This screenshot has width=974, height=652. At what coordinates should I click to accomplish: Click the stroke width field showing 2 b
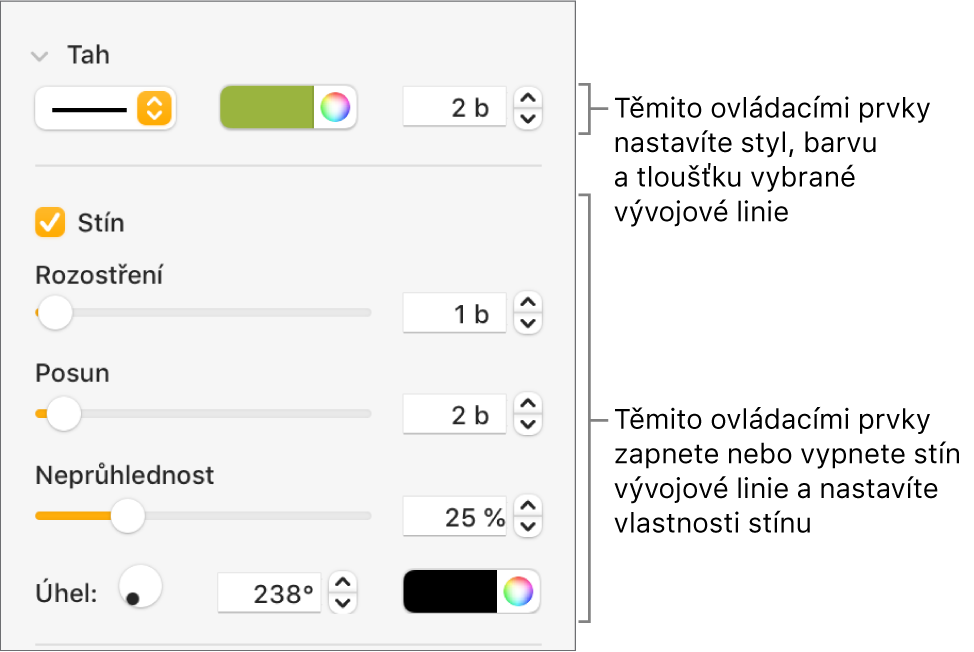pyautogui.click(x=452, y=108)
